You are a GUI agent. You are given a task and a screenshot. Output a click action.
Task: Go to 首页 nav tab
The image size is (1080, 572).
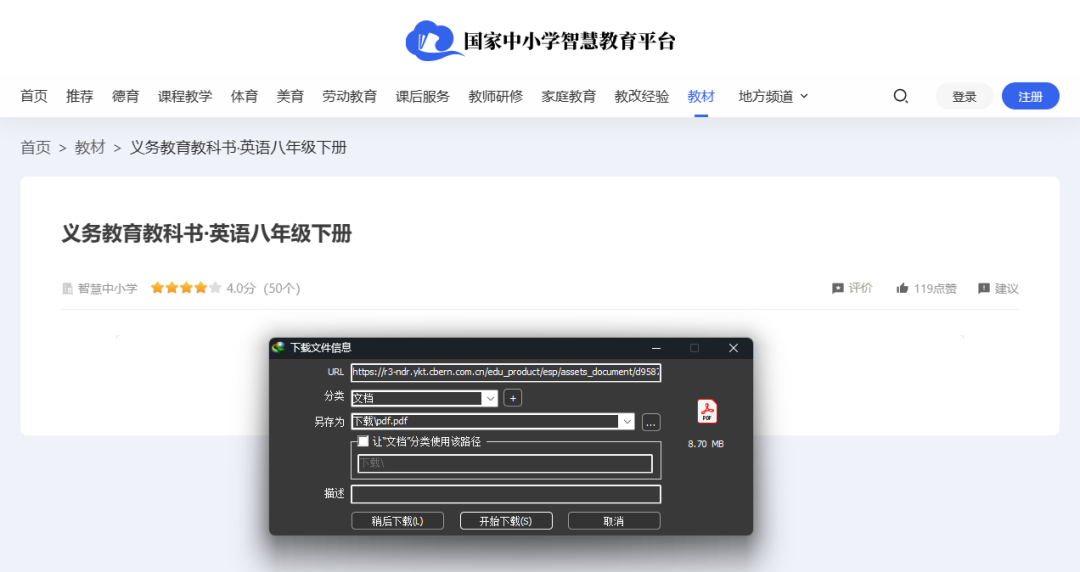pos(34,96)
